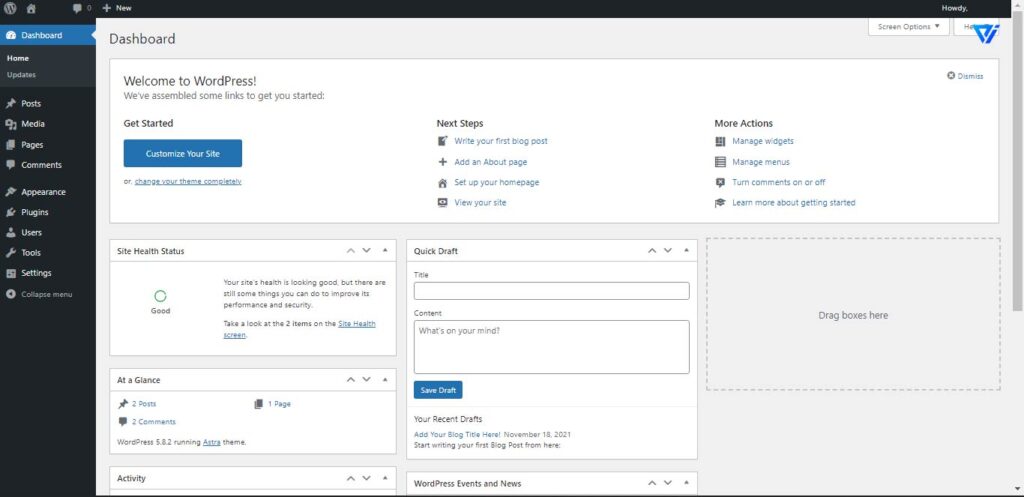Open the 2 Comments link
1024x497 pixels.
click(x=153, y=422)
